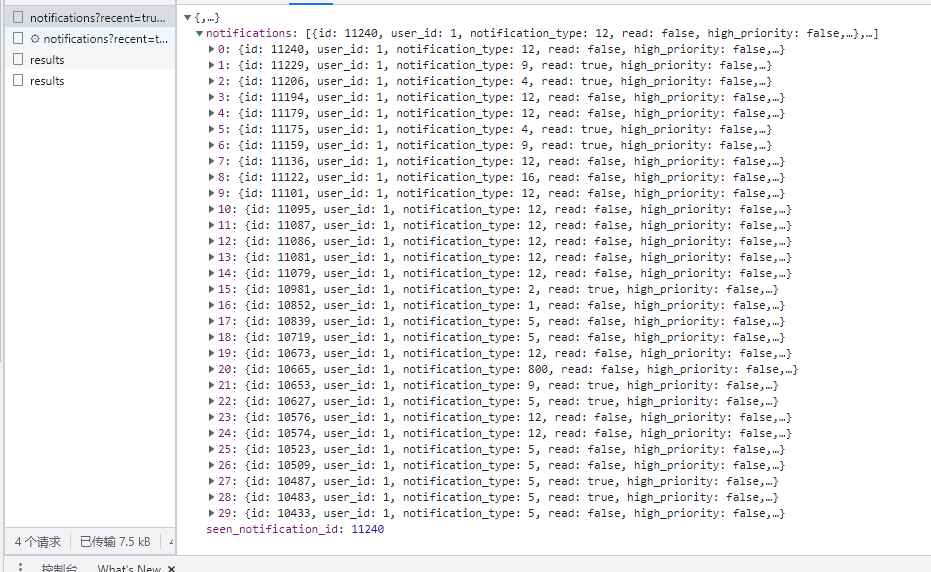
Task: Expand entry 20 with notification_type 800
Action: [x=211, y=369]
